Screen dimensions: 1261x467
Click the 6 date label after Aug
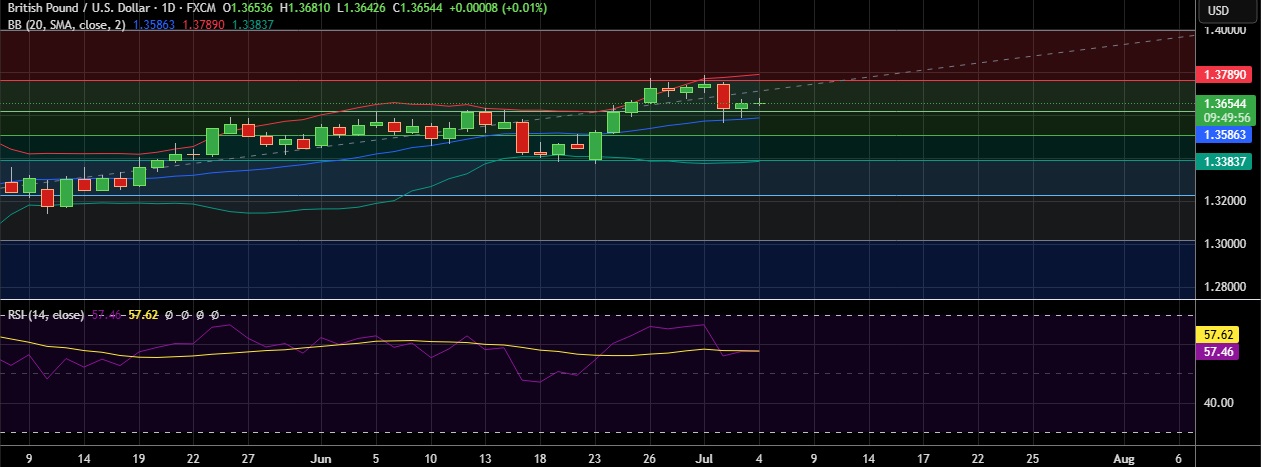(1180, 457)
